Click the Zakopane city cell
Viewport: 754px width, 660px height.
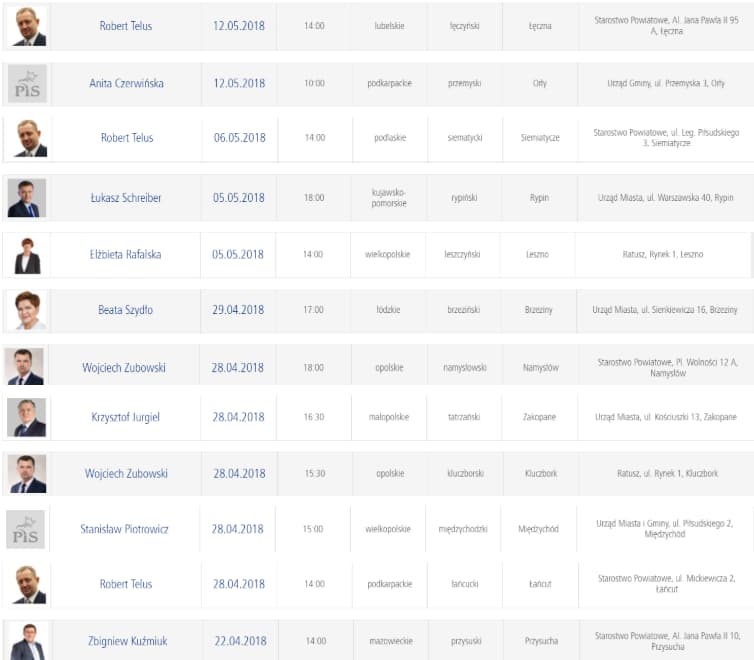(539, 417)
